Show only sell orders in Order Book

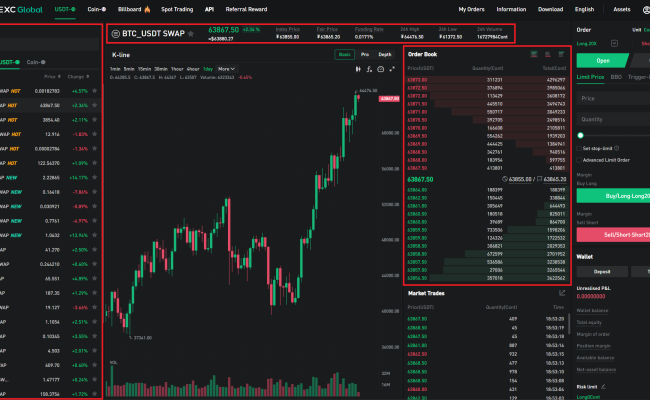click(x=547, y=53)
